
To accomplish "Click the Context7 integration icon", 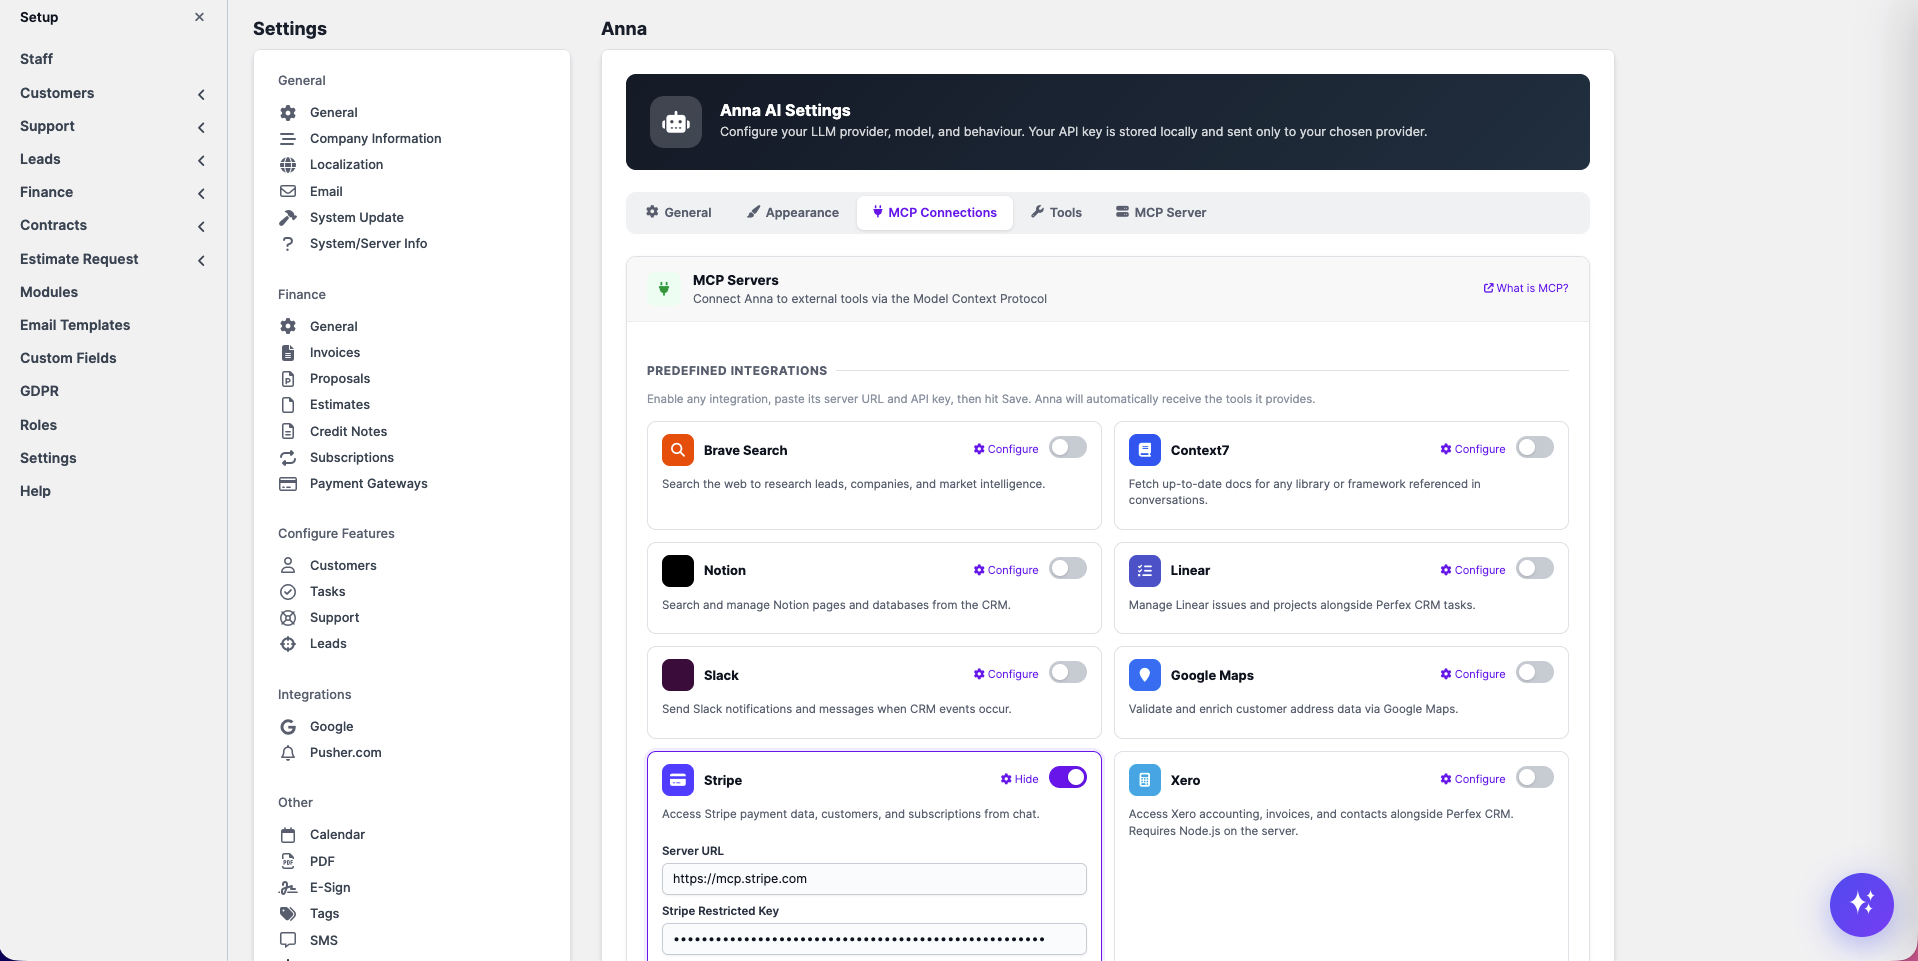I will tap(1145, 450).
